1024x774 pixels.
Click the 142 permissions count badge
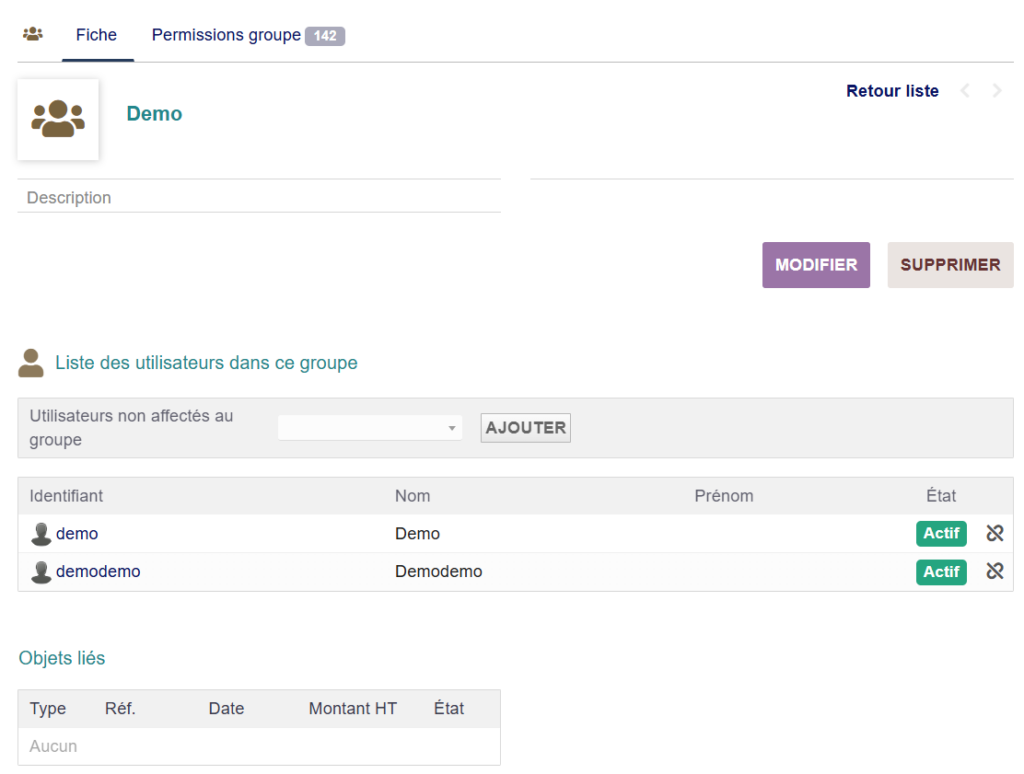coord(325,36)
